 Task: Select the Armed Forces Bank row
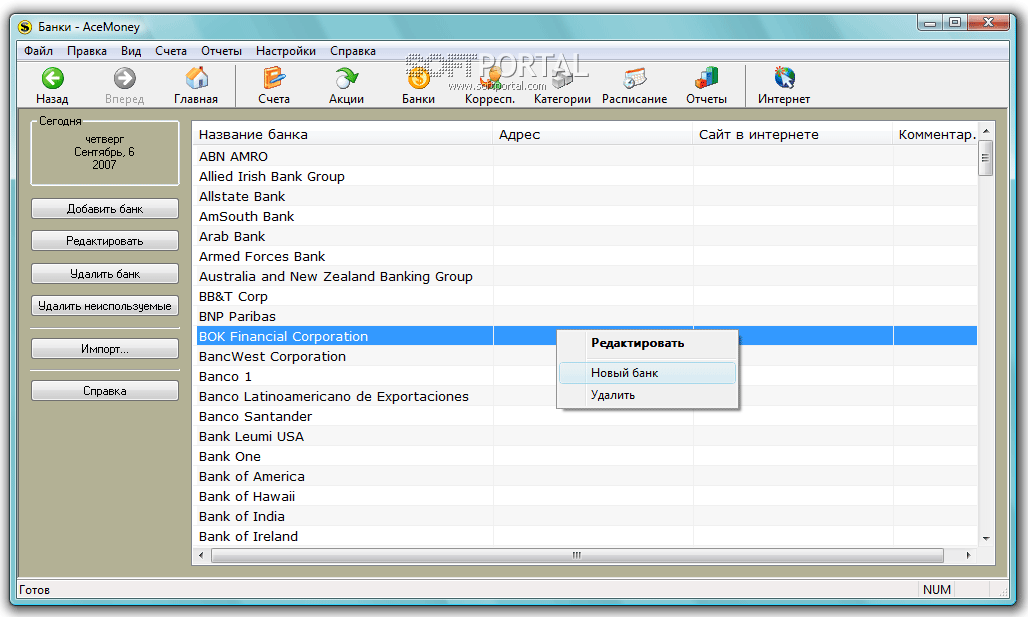(587, 256)
